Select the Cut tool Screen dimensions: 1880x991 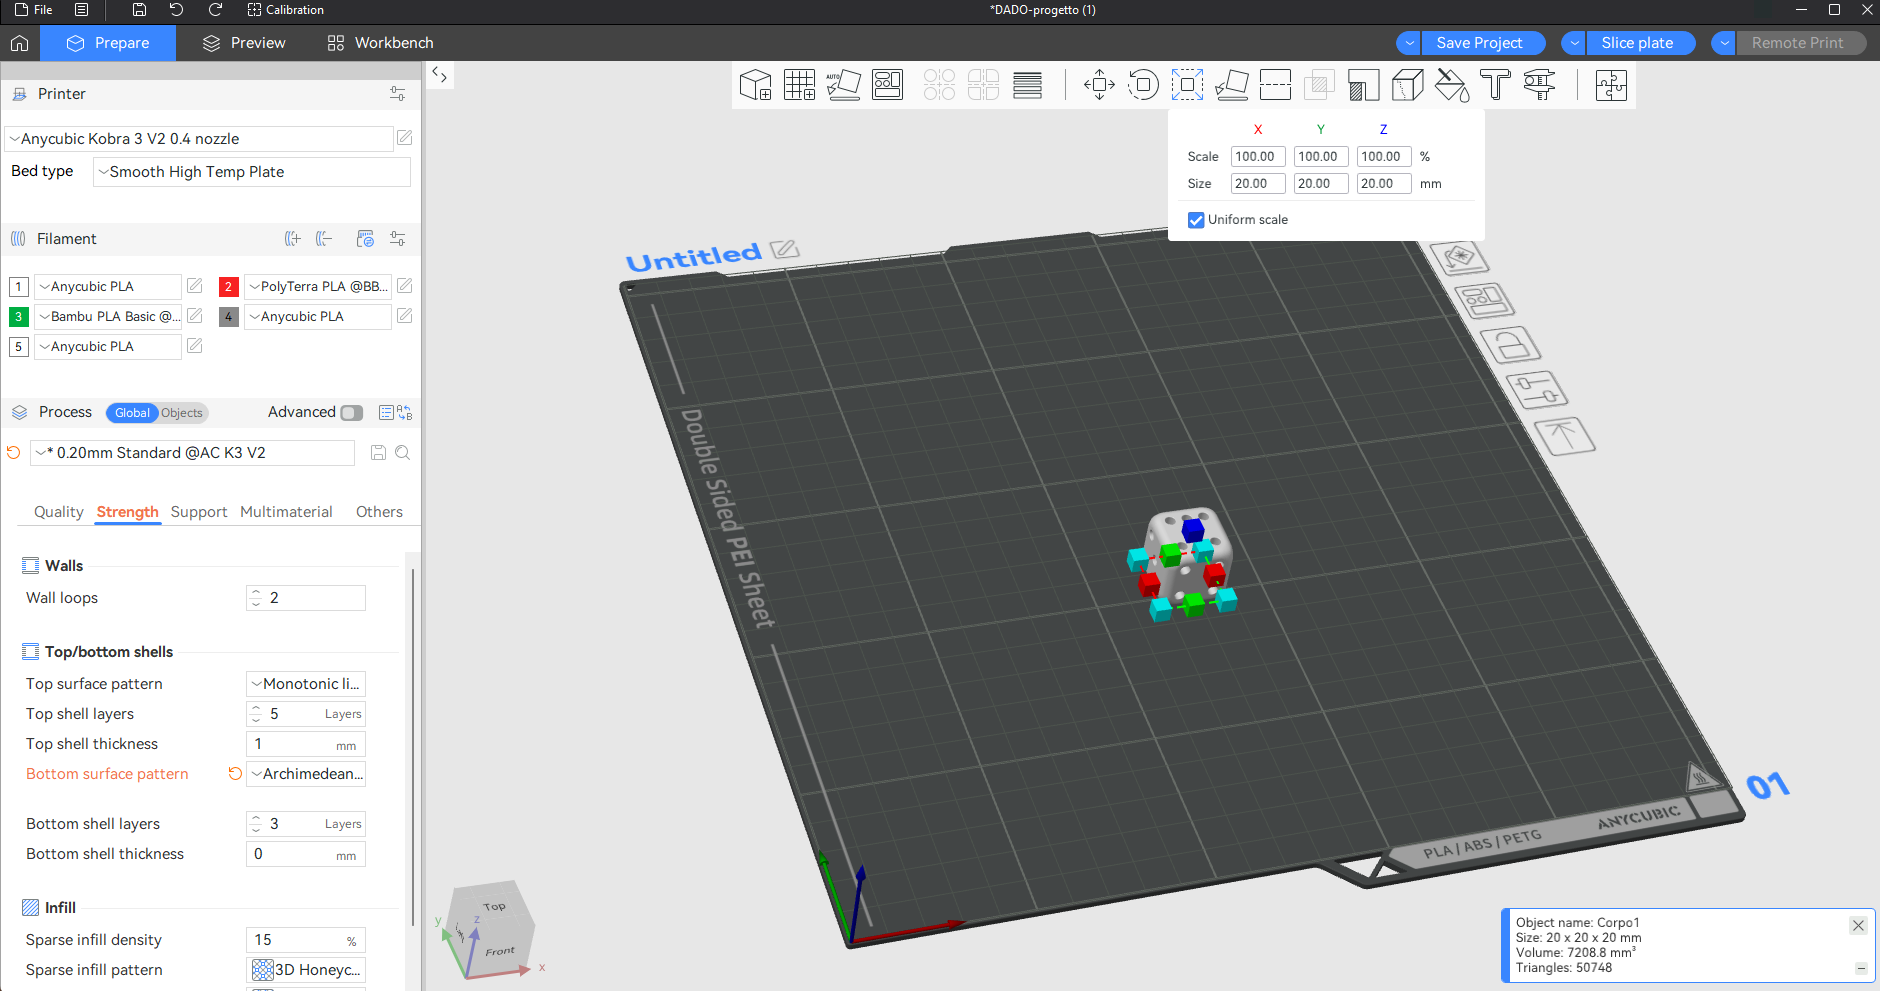pyautogui.click(x=1275, y=85)
